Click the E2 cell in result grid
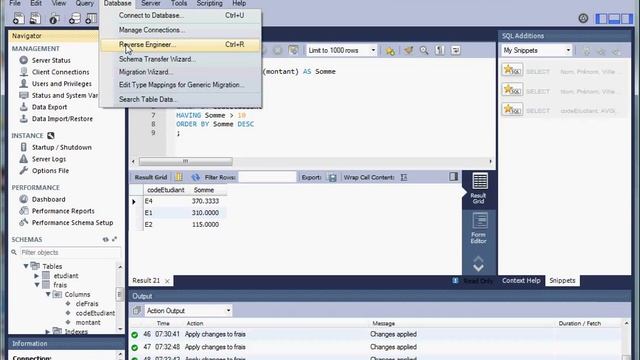 point(148,224)
